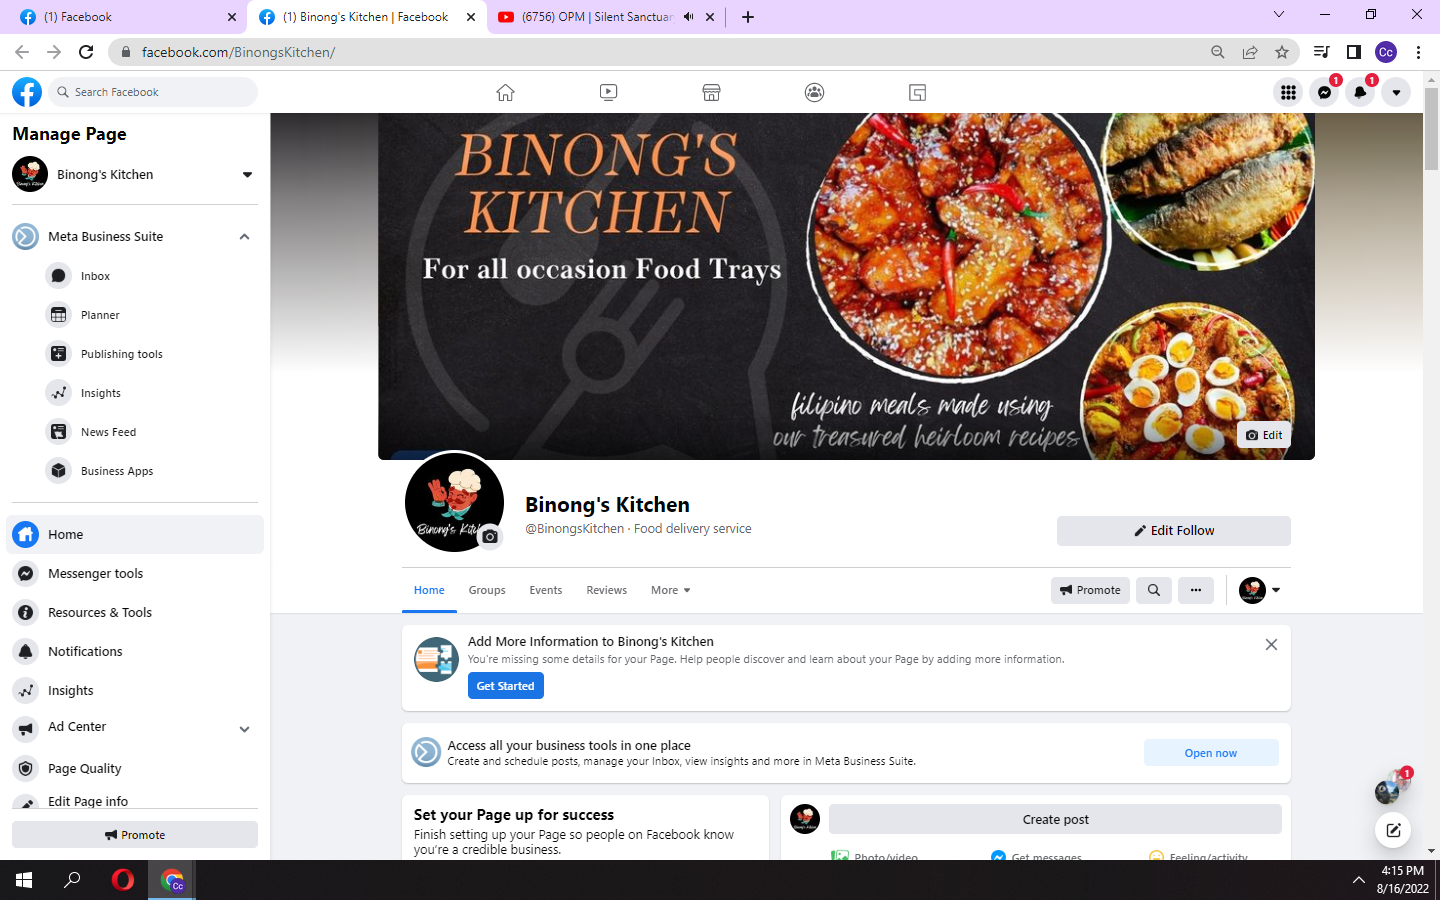Click the Create post button
The width and height of the screenshot is (1440, 900).
coord(1055,819)
